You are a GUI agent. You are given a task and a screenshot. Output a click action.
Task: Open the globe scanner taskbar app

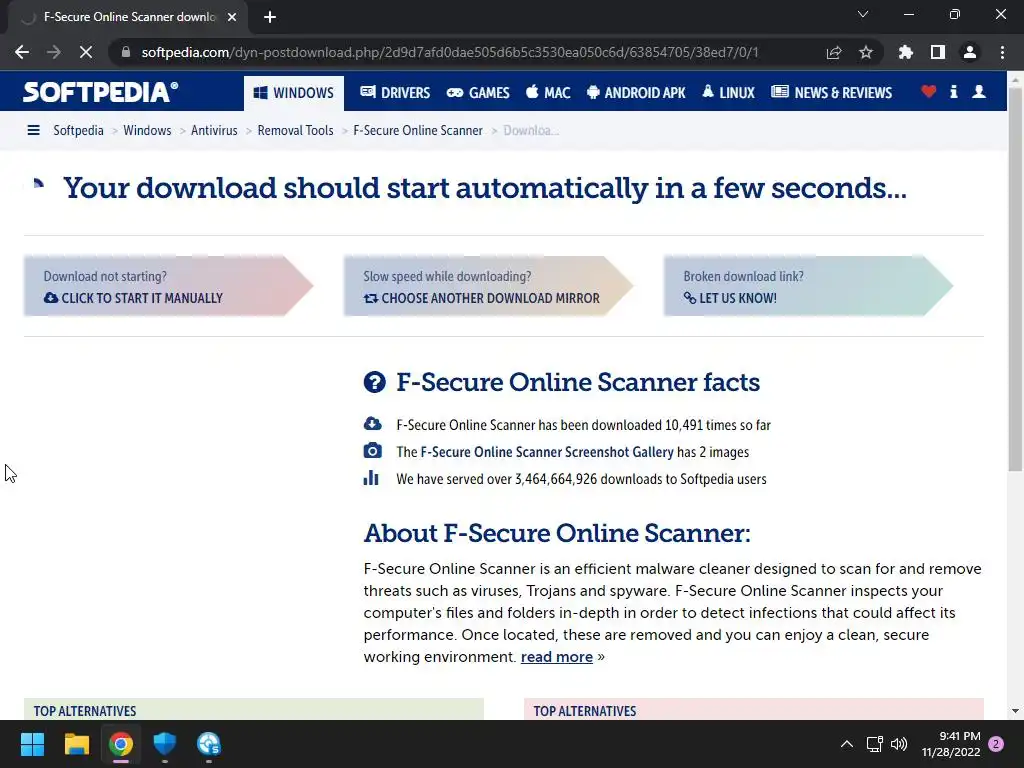pos(209,744)
